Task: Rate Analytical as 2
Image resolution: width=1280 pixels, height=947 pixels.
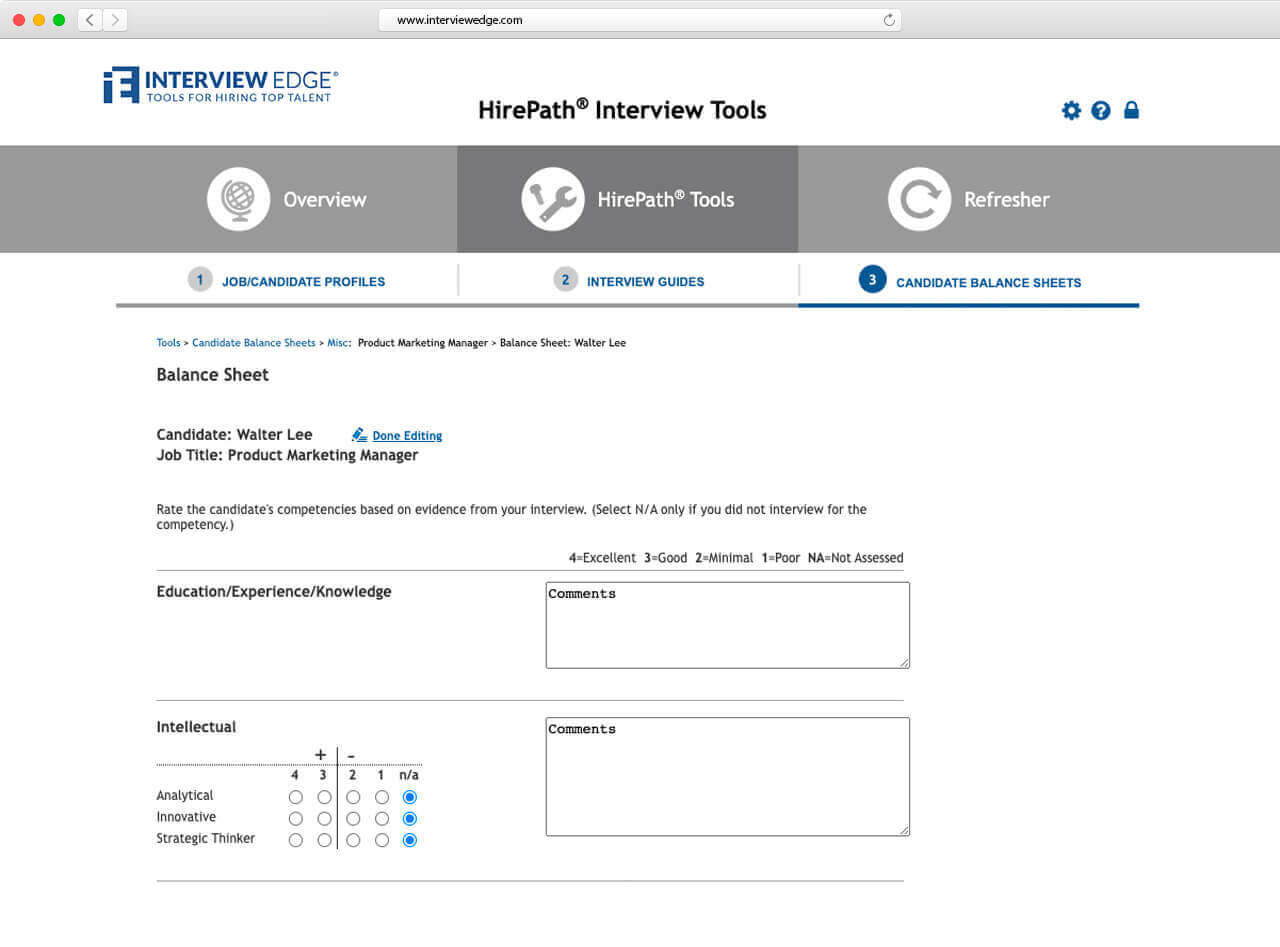Action: [x=353, y=798]
